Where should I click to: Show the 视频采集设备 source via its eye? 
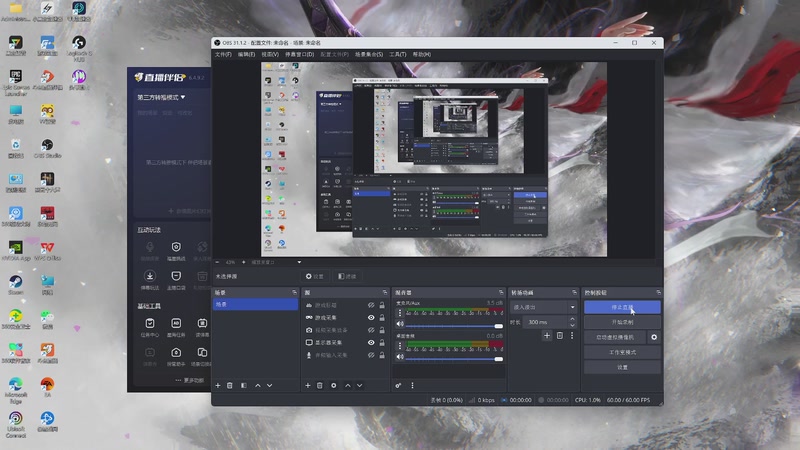click(371, 330)
